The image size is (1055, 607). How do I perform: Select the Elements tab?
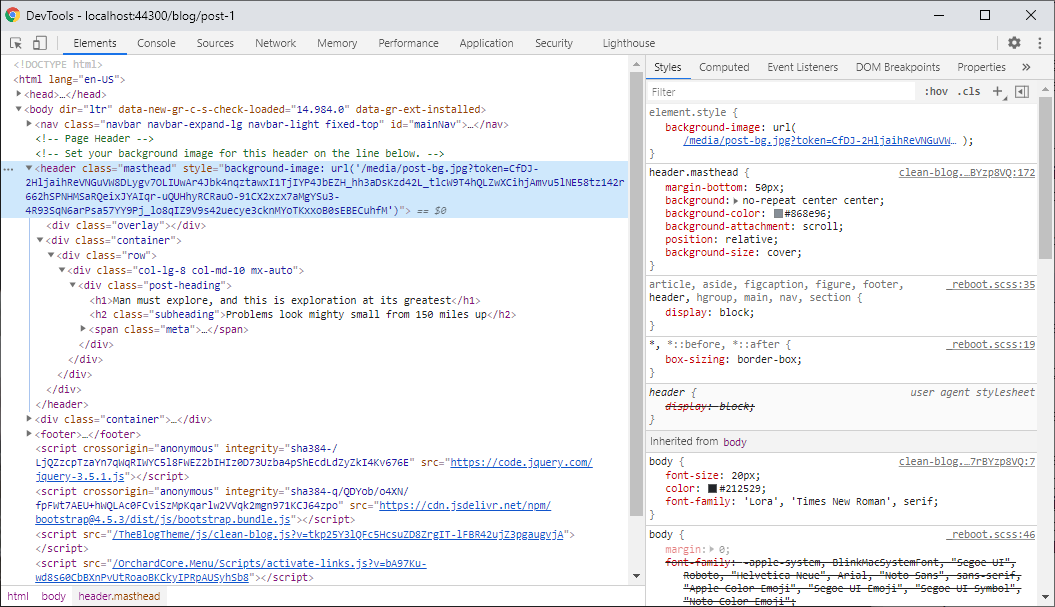point(95,43)
